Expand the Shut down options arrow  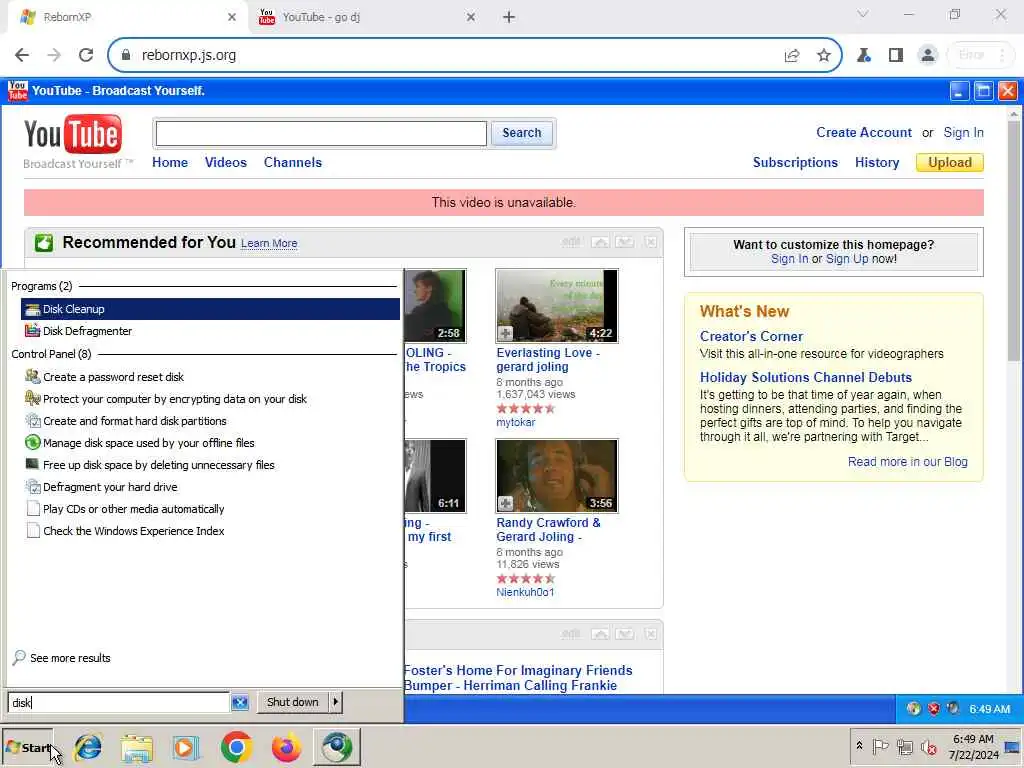coord(335,702)
